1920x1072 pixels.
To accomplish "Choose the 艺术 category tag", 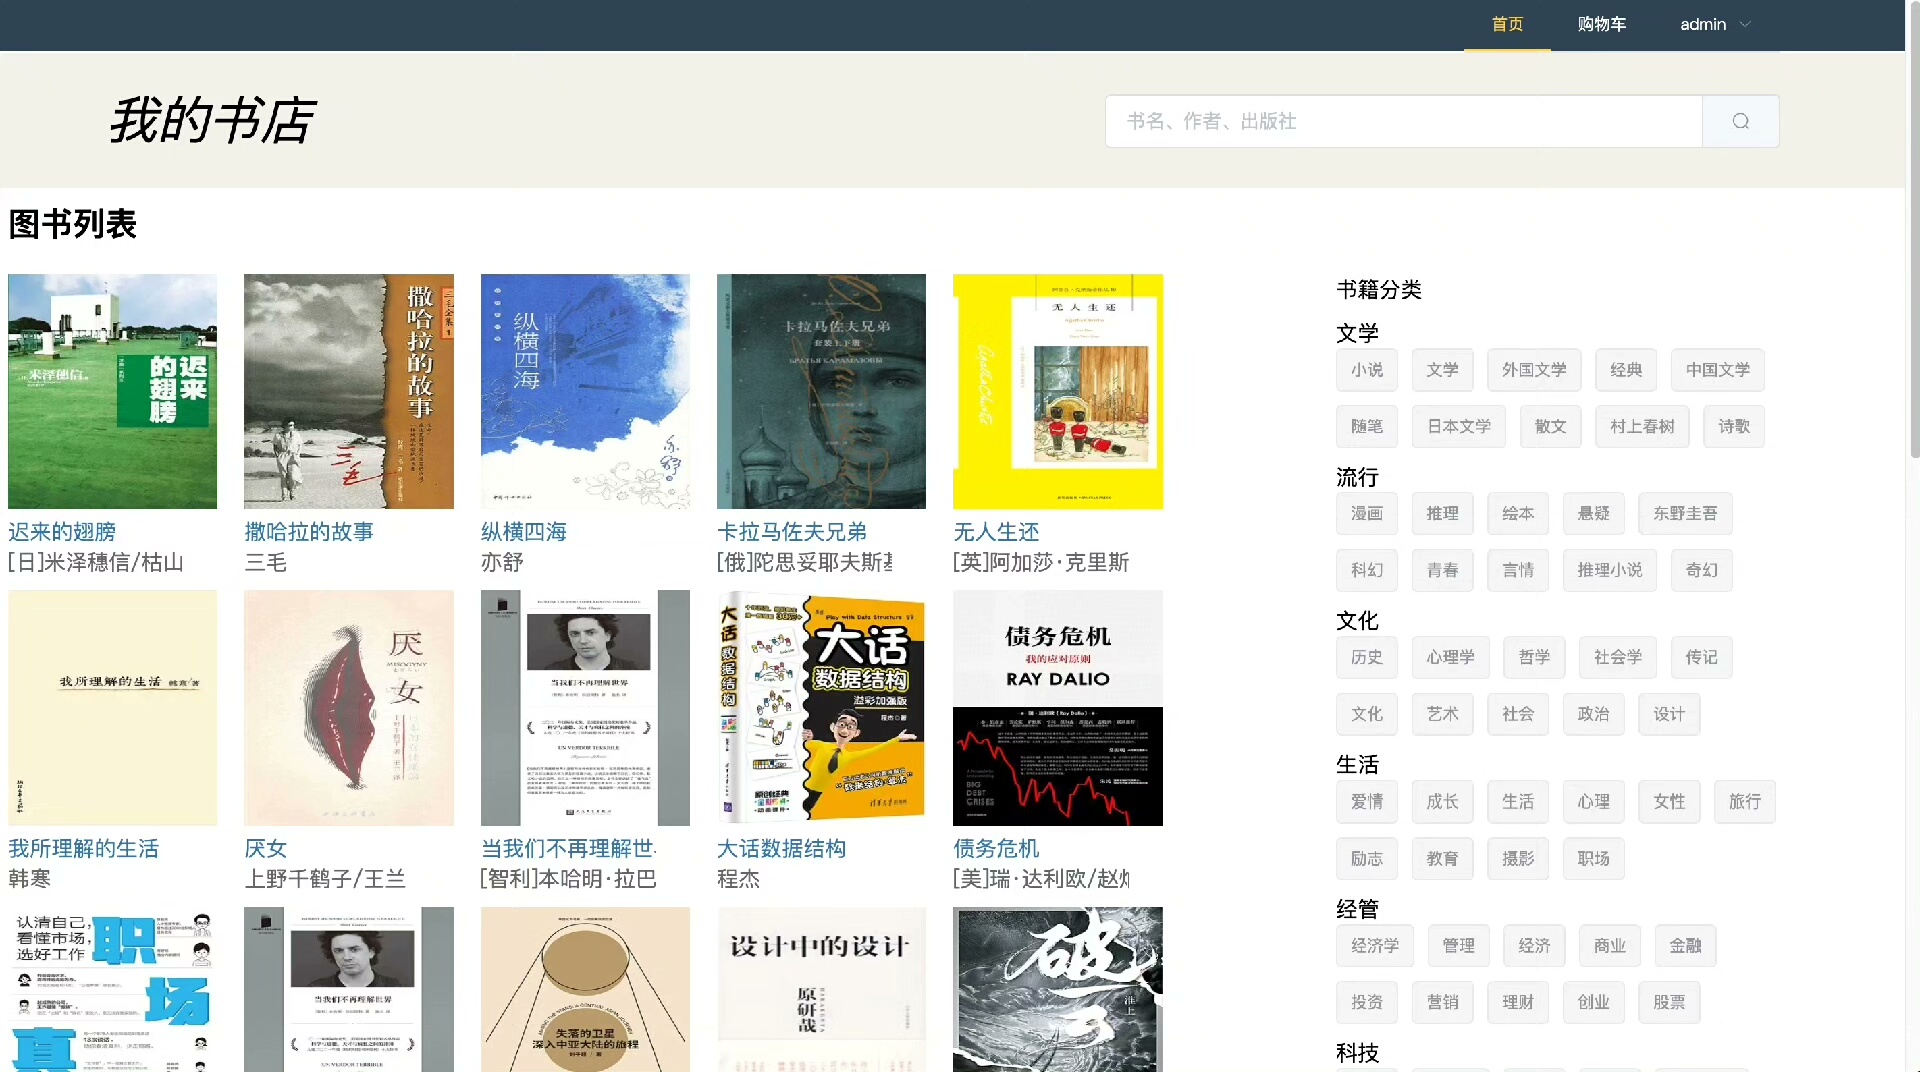I will pyautogui.click(x=1442, y=715).
